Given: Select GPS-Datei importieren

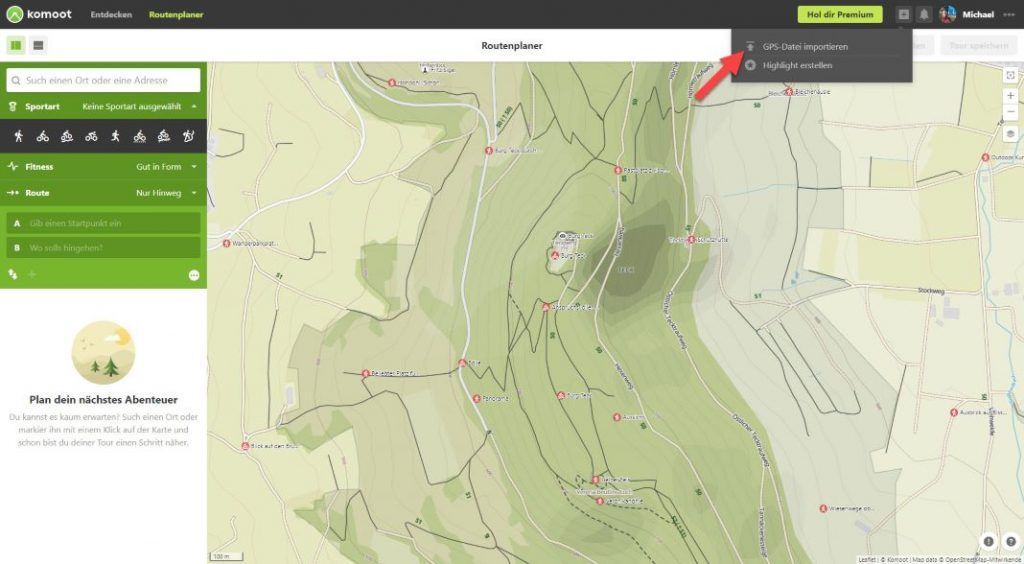Looking at the screenshot, I should pos(805,46).
